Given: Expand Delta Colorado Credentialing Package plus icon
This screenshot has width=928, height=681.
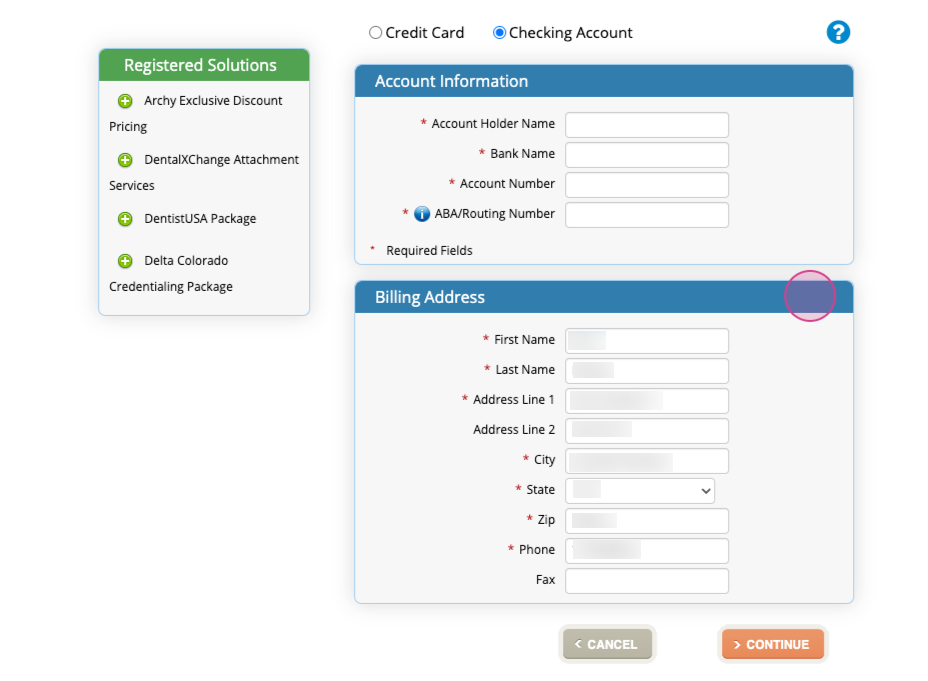Looking at the screenshot, I should click(x=125, y=261).
